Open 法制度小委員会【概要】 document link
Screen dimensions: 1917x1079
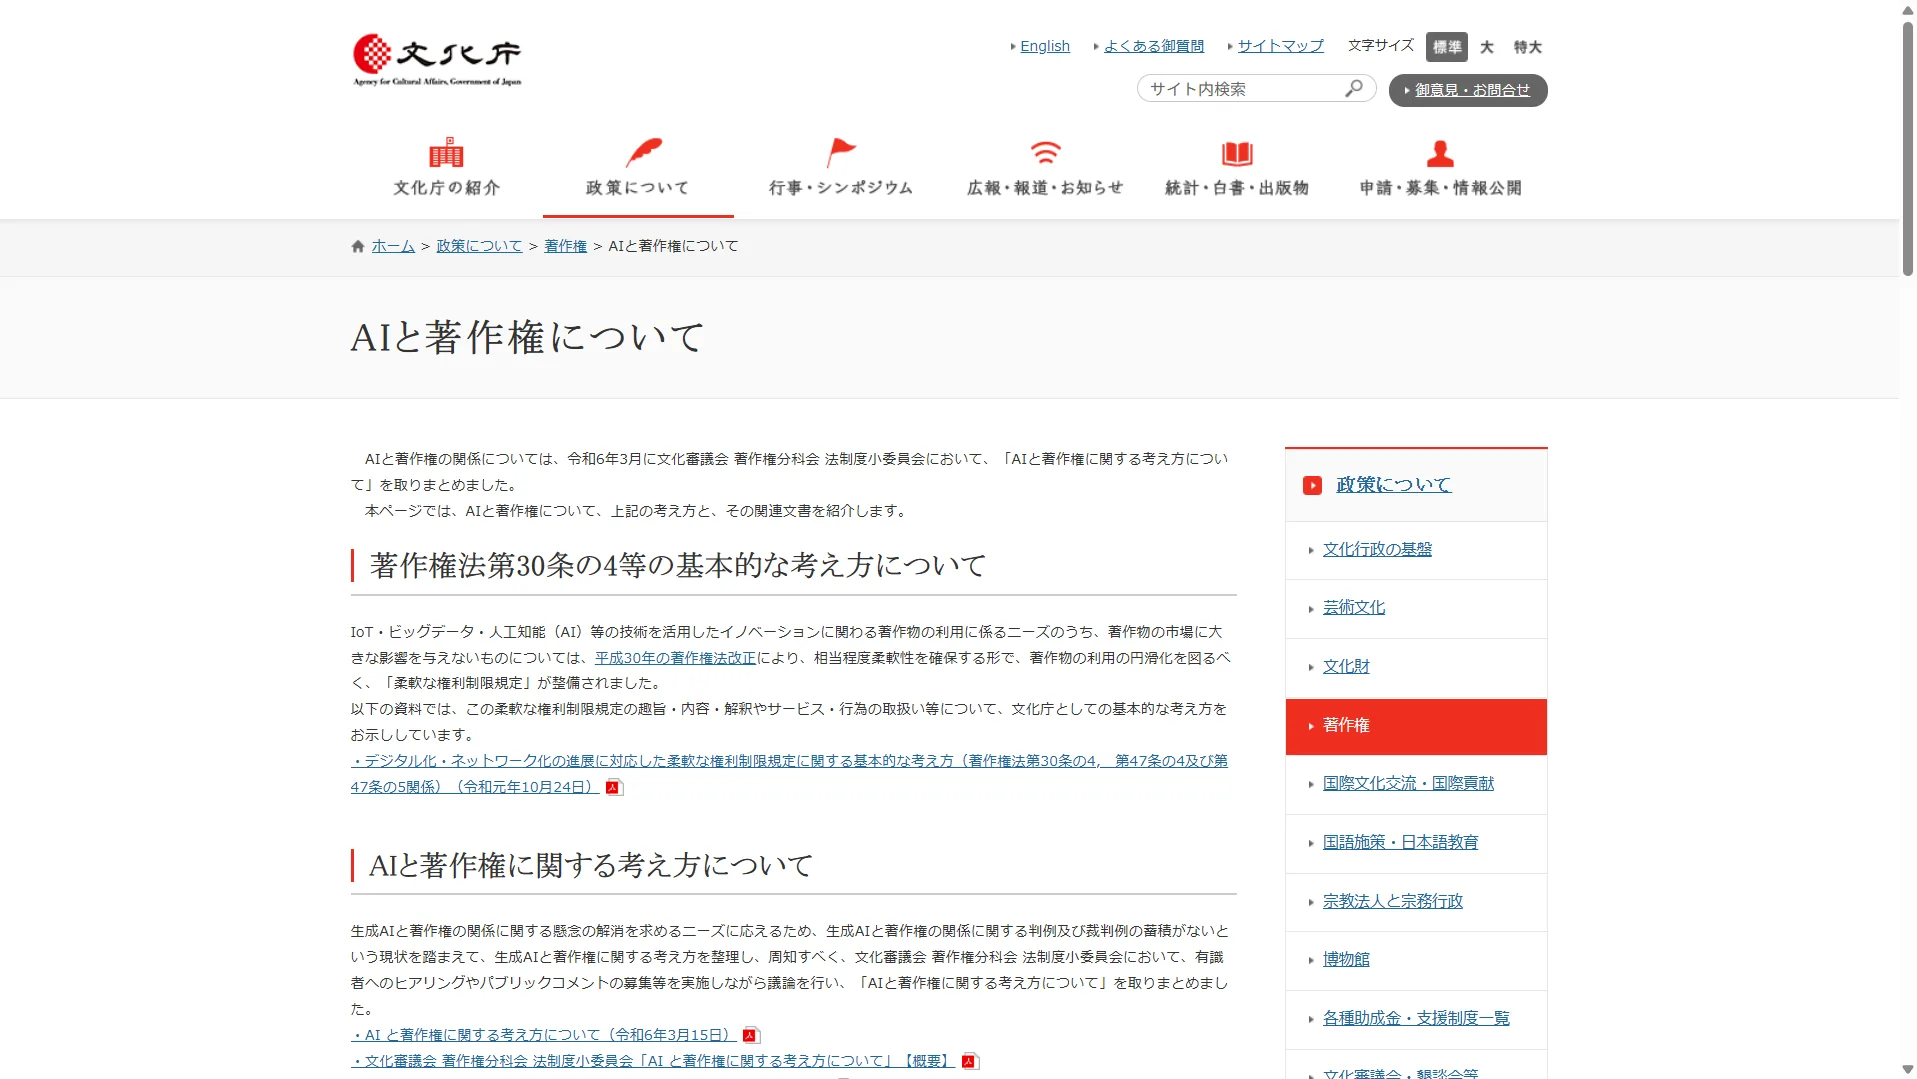click(653, 1062)
